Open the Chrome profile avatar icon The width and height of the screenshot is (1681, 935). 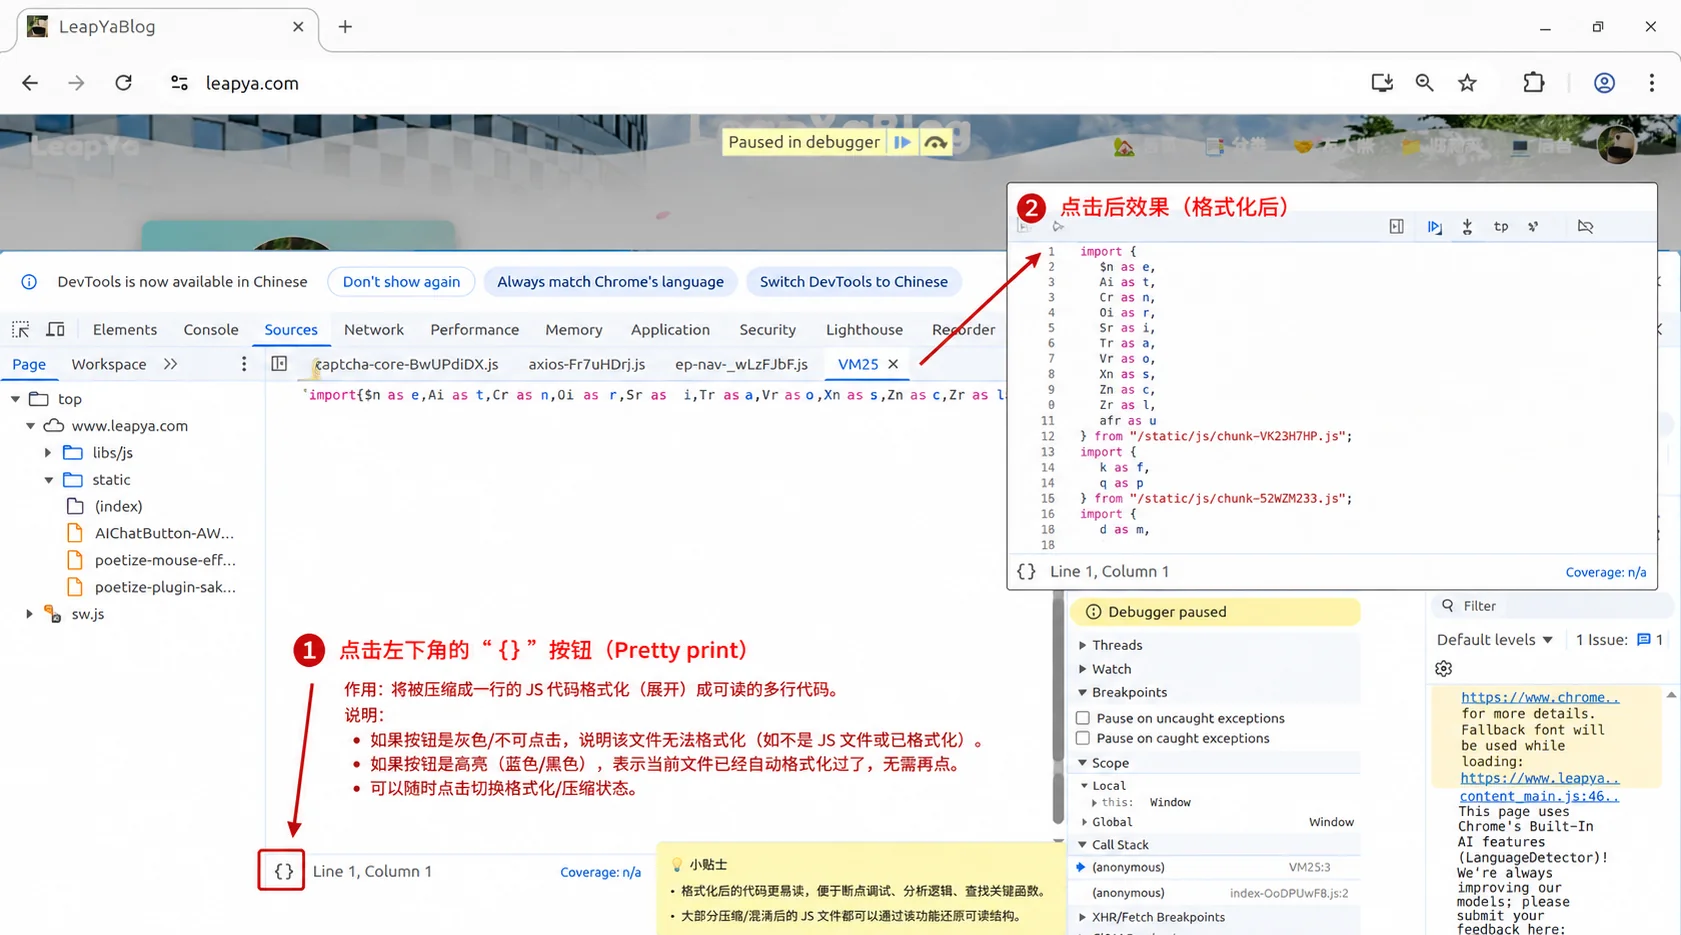(1604, 83)
